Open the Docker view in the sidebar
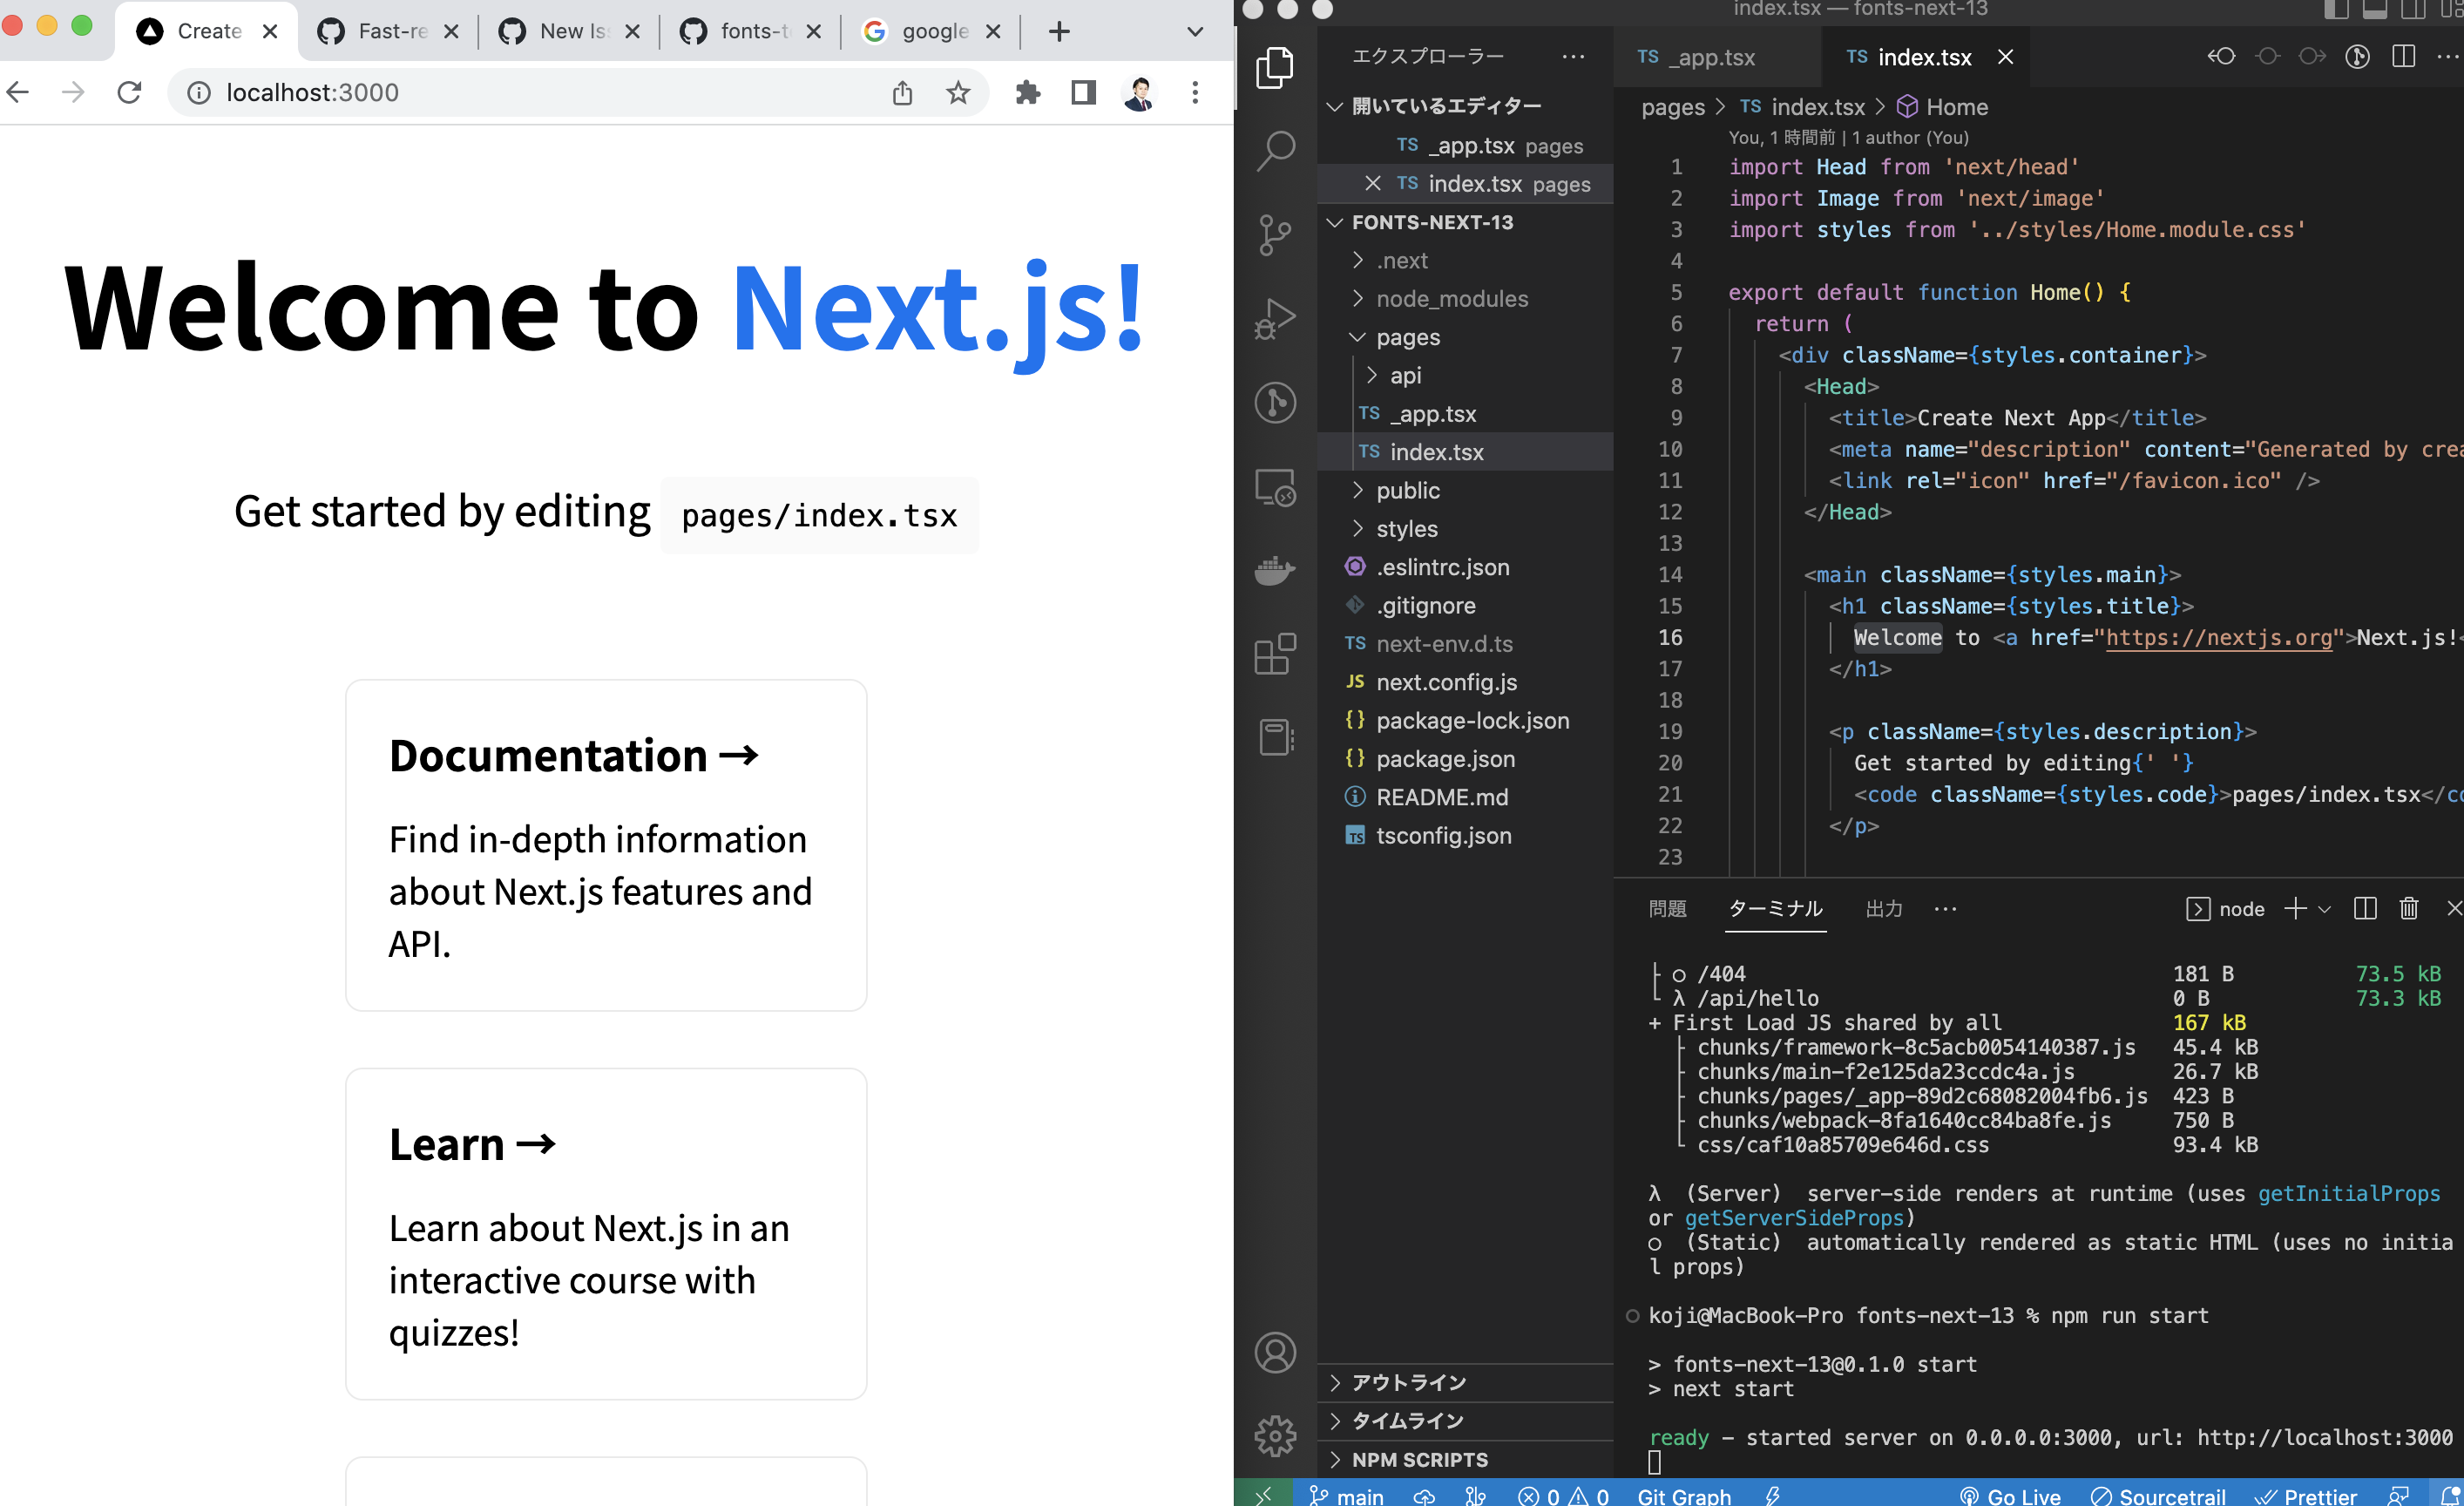 coord(1275,570)
